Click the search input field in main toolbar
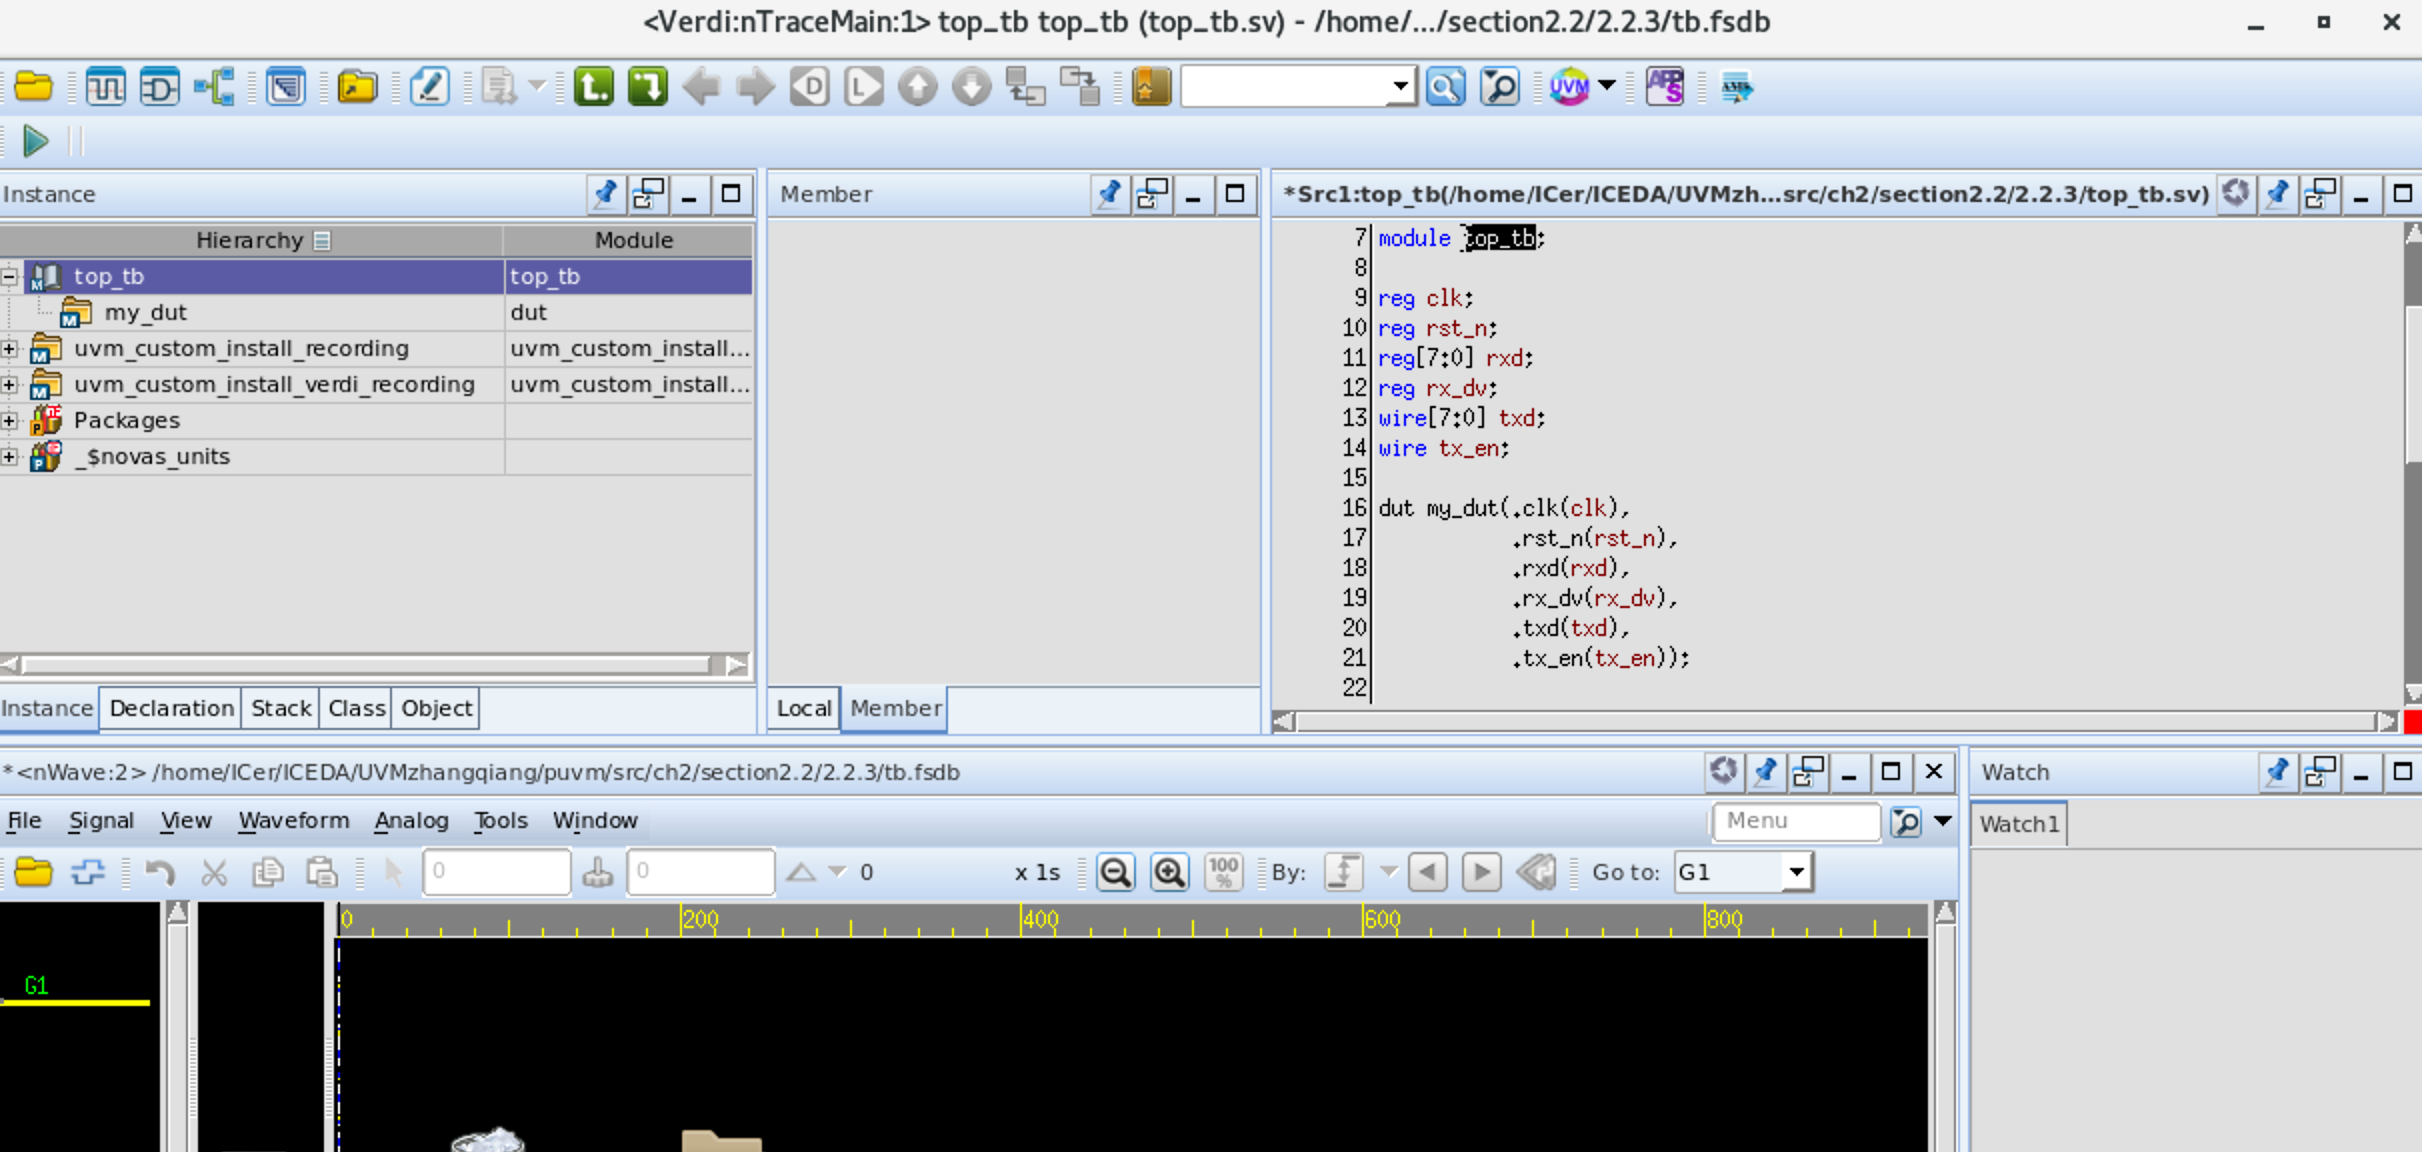This screenshot has height=1152, width=2422. [x=1290, y=87]
